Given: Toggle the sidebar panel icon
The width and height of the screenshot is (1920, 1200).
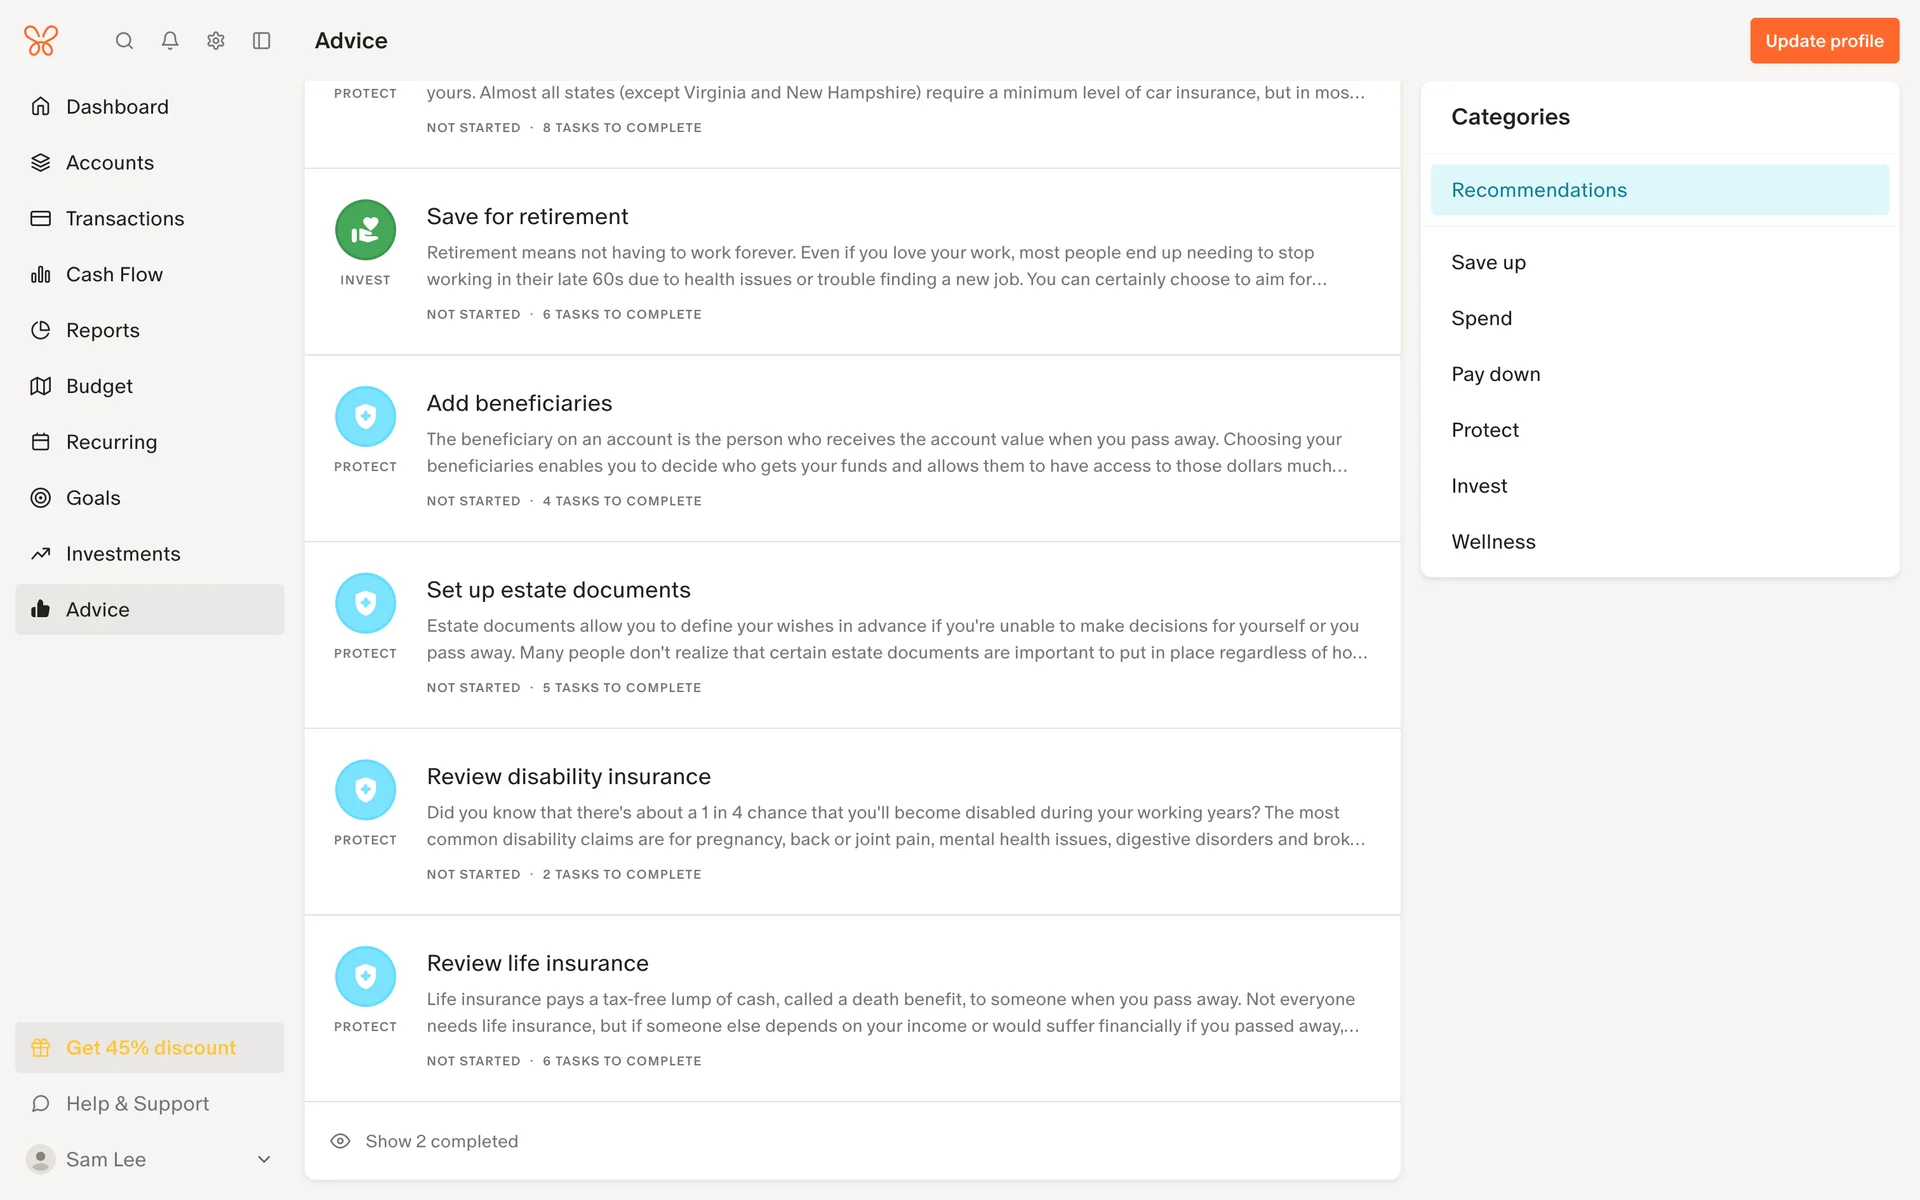Looking at the screenshot, I should coord(262,41).
